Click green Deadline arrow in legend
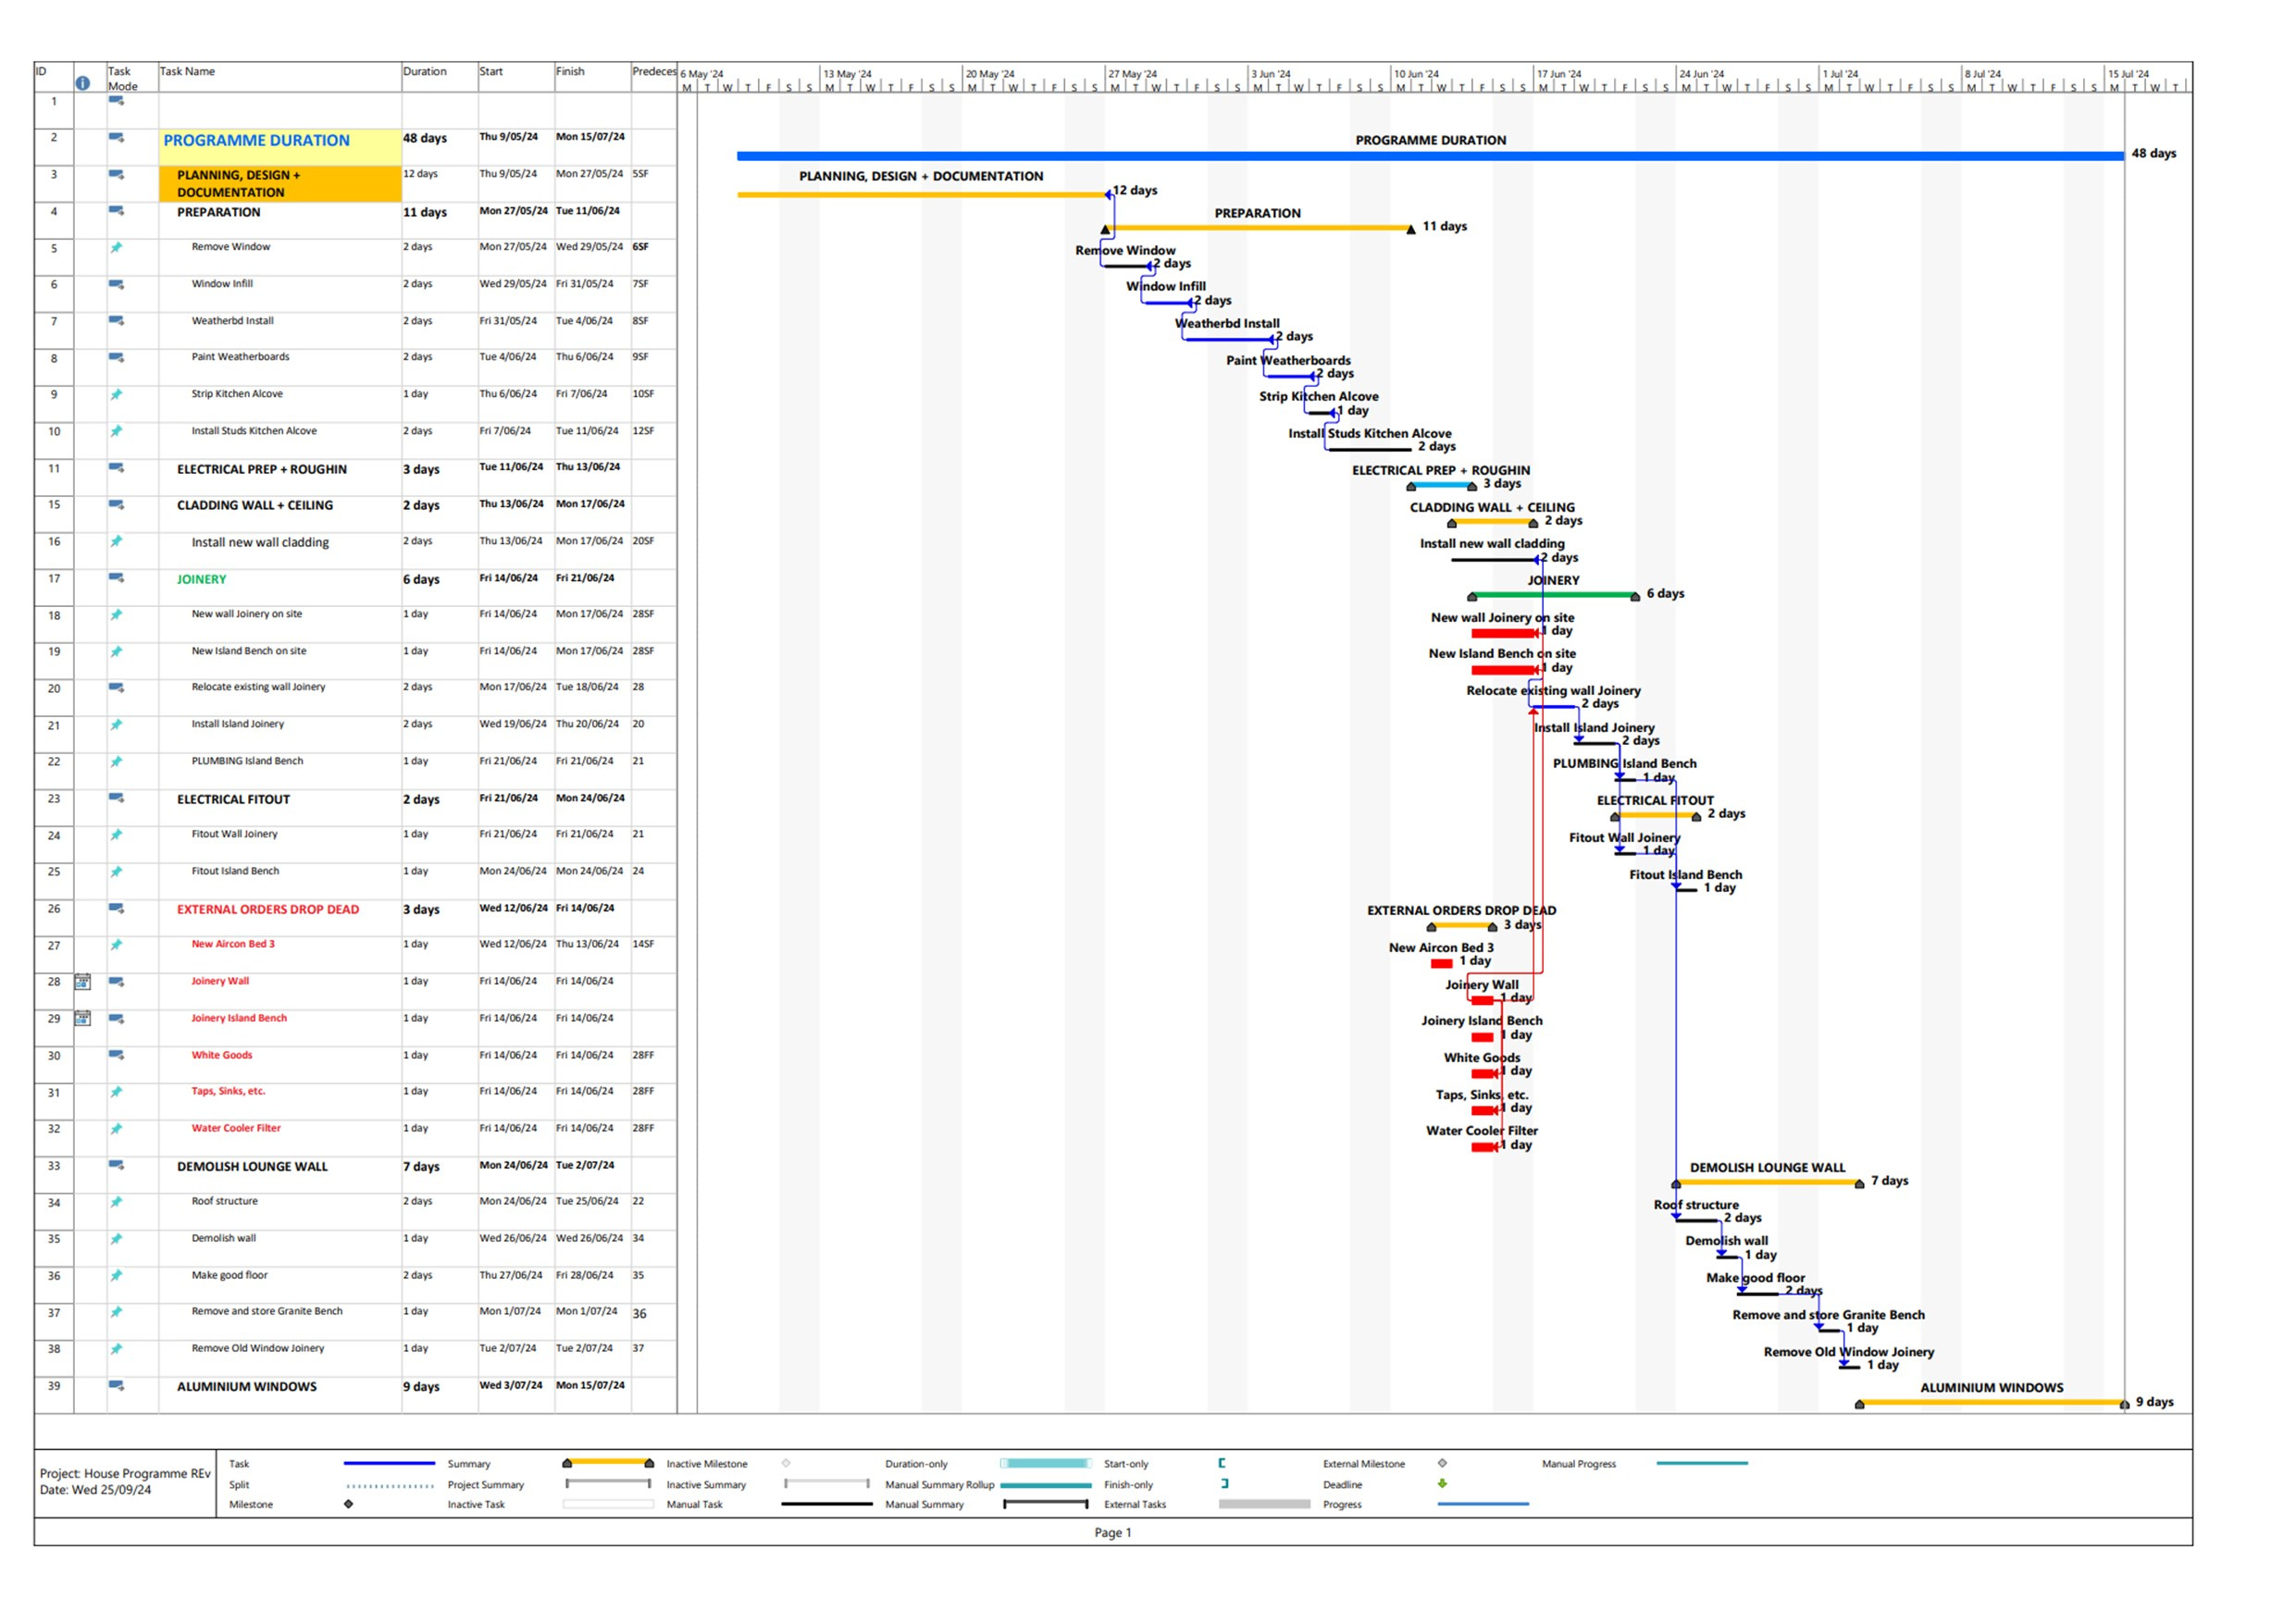Viewport: 2296px width, 1623px height. (1442, 1484)
